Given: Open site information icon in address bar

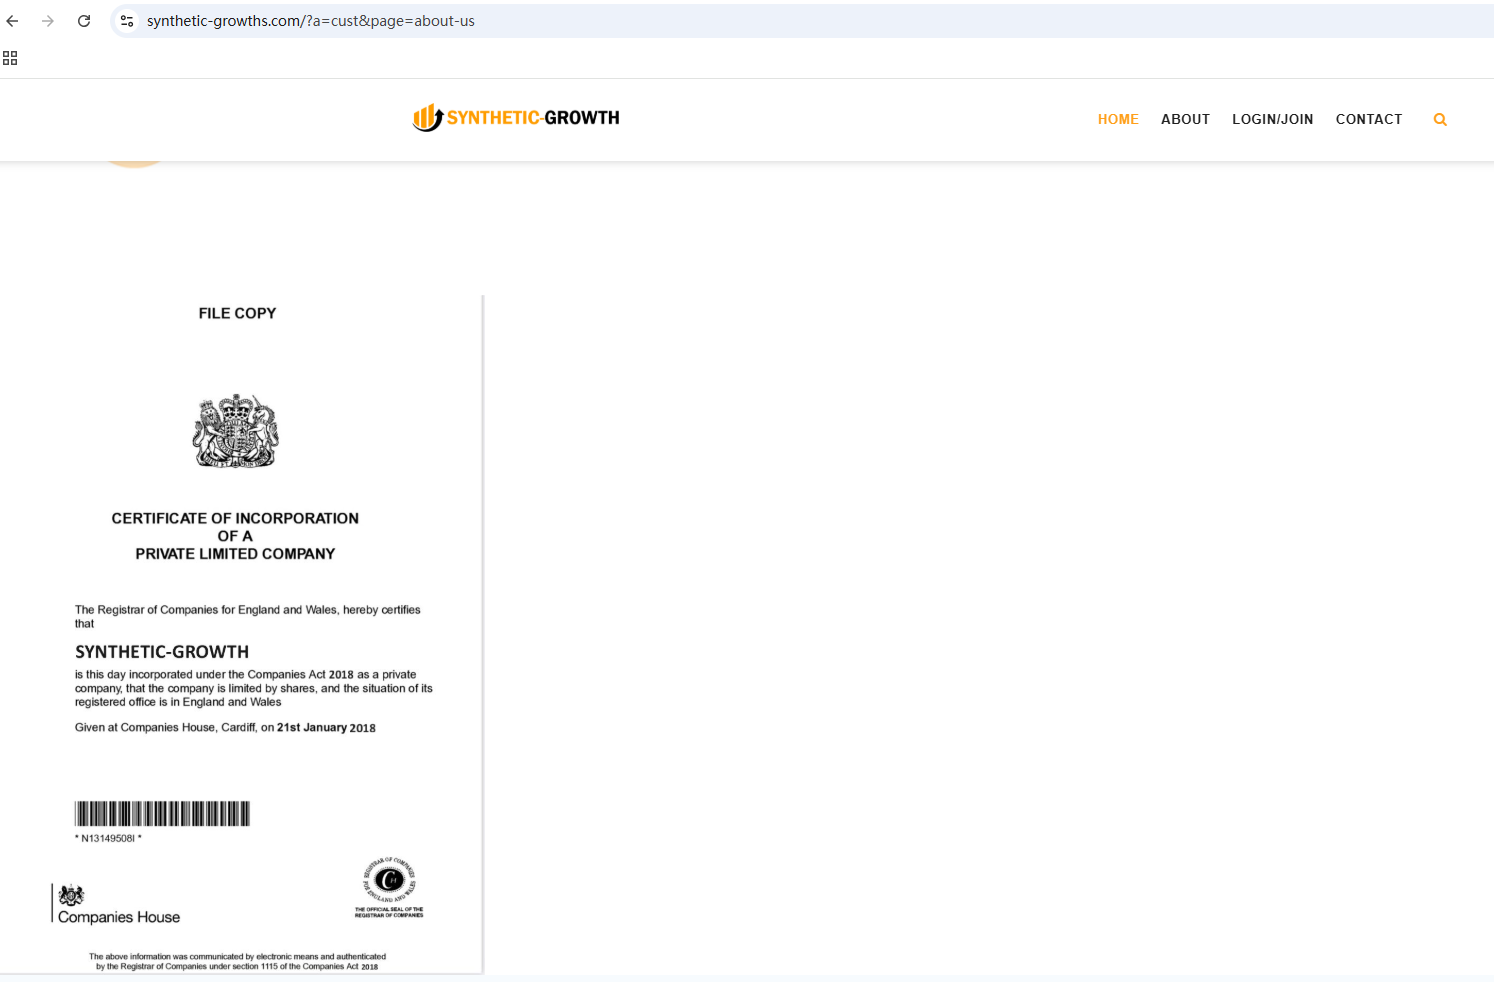Looking at the screenshot, I should click(x=127, y=21).
